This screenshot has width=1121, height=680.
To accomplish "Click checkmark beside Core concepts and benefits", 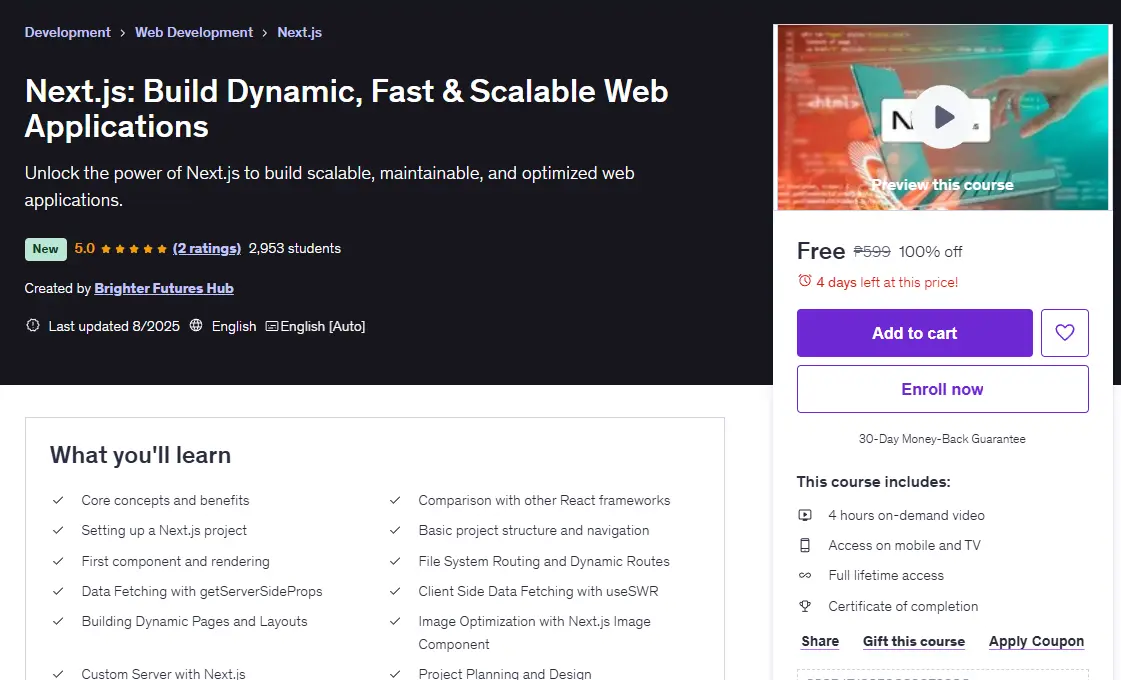I will tap(59, 500).
